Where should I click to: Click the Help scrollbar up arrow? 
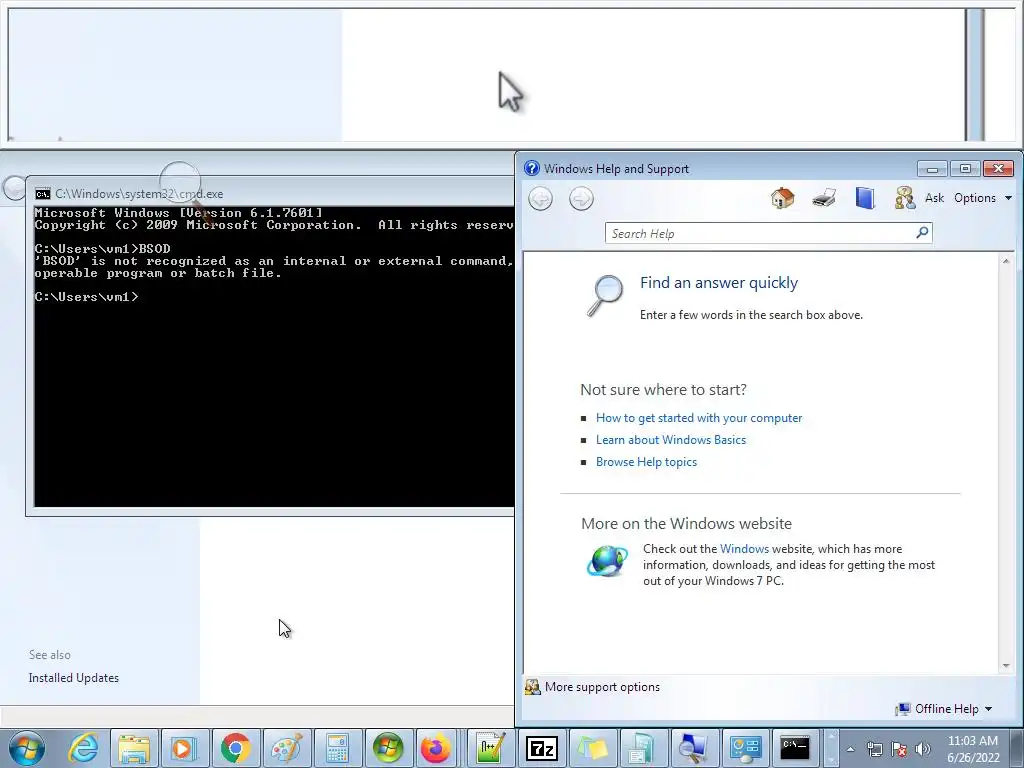1006,261
